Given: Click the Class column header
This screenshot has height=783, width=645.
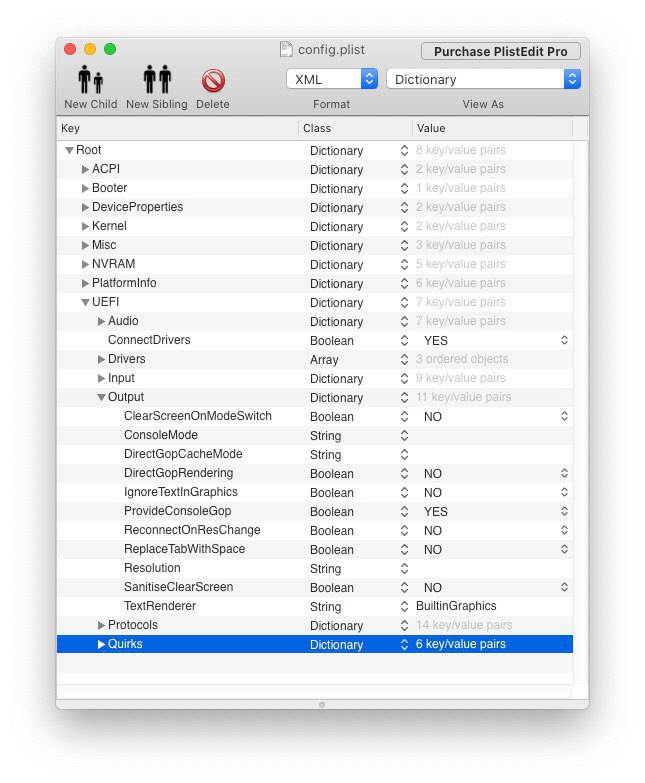Looking at the screenshot, I should pyautogui.click(x=355, y=128).
